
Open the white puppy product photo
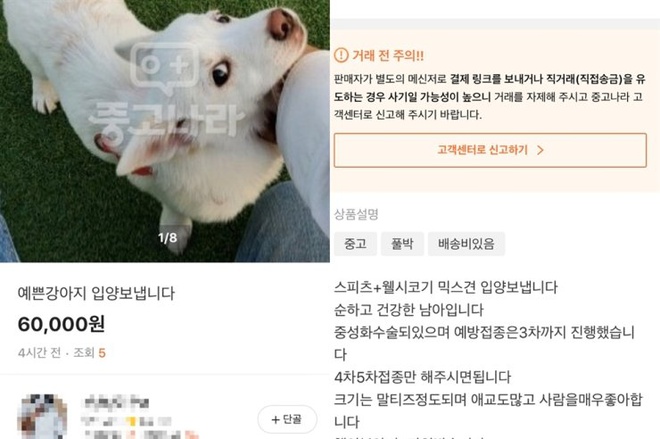(x=165, y=131)
